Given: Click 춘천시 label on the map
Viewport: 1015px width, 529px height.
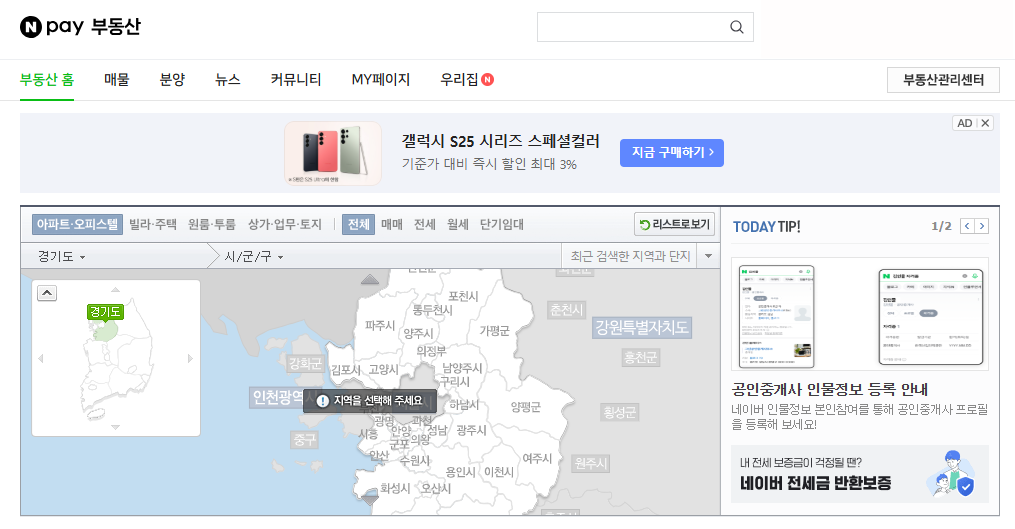Looking at the screenshot, I should click(566, 310).
